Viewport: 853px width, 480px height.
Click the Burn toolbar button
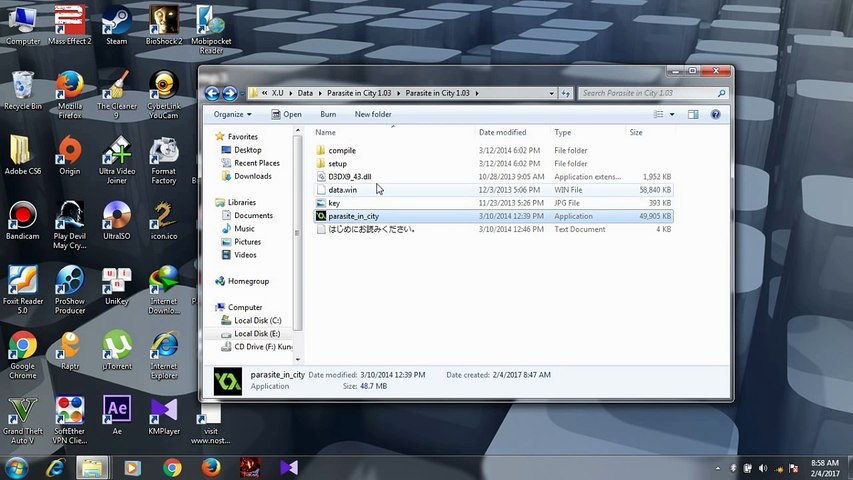point(328,114)
